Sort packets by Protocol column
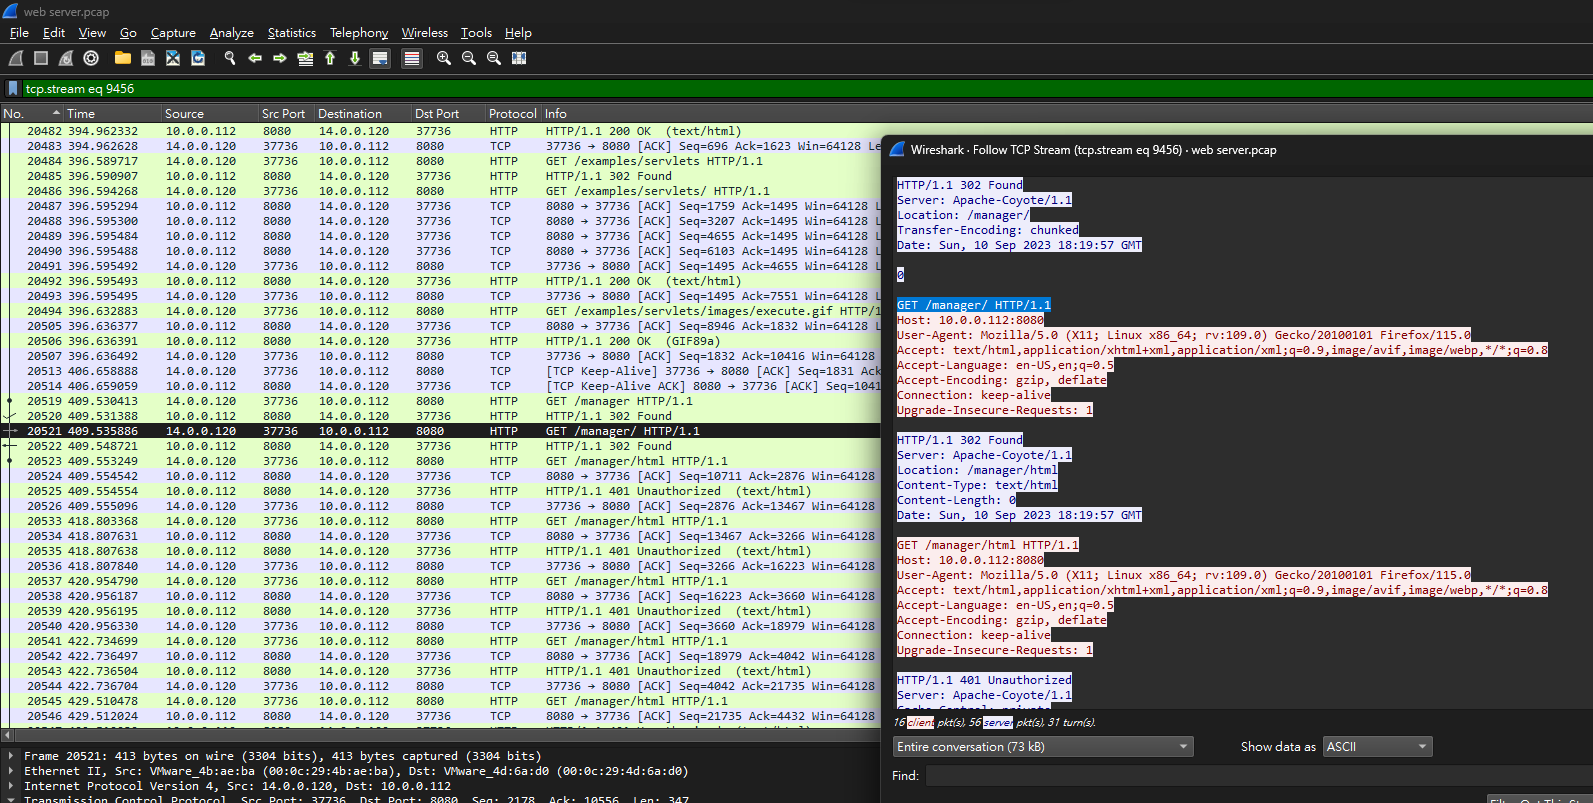The height and width of the screenshot is (803, 1593). click(x=513, y=114)
